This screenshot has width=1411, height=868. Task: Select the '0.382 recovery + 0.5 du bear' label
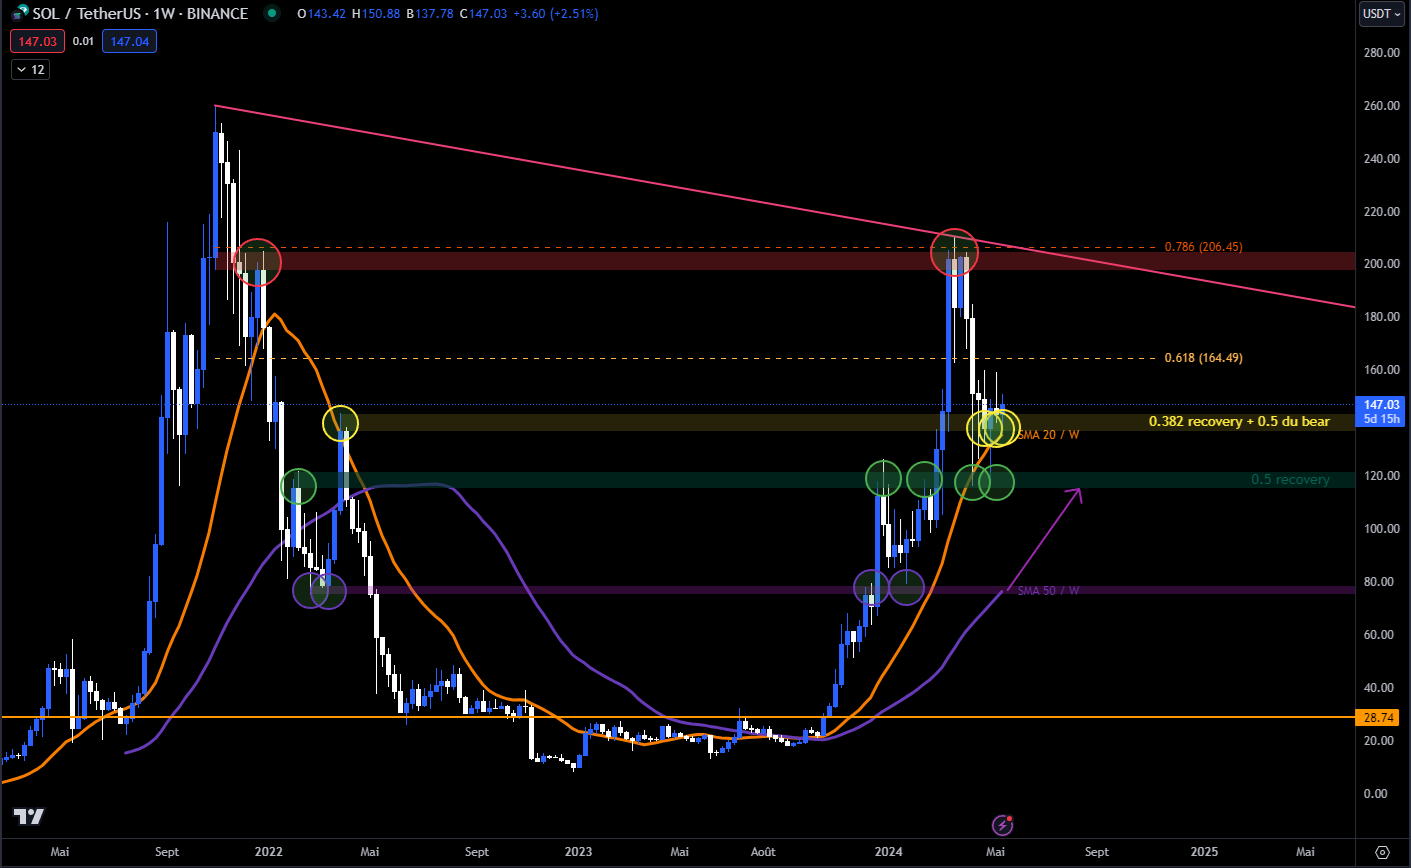1239,422
